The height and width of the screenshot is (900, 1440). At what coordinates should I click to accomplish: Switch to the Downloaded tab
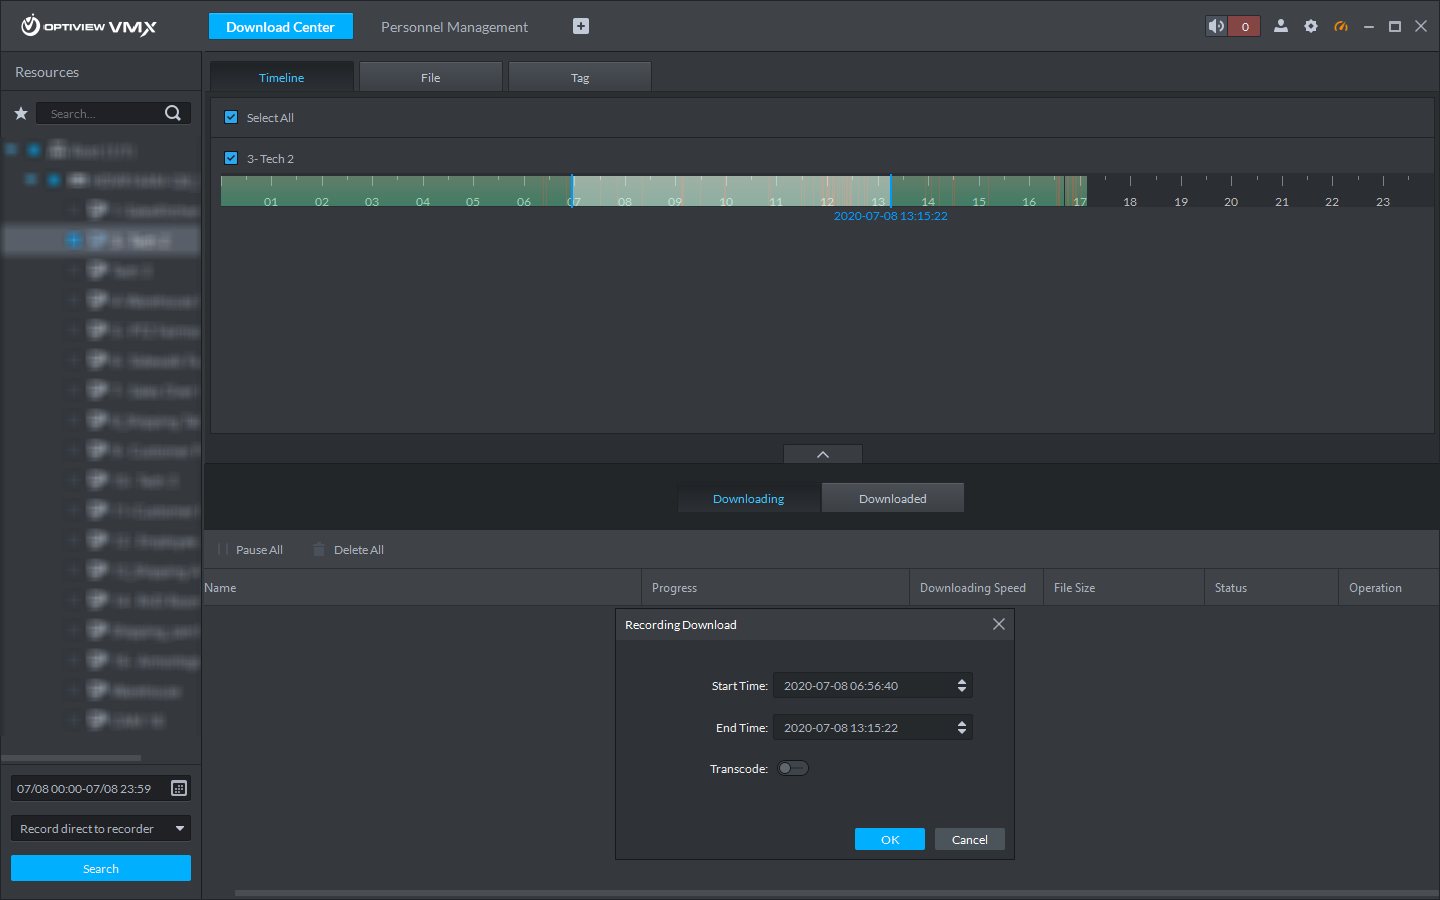click(x=892, y=497)
